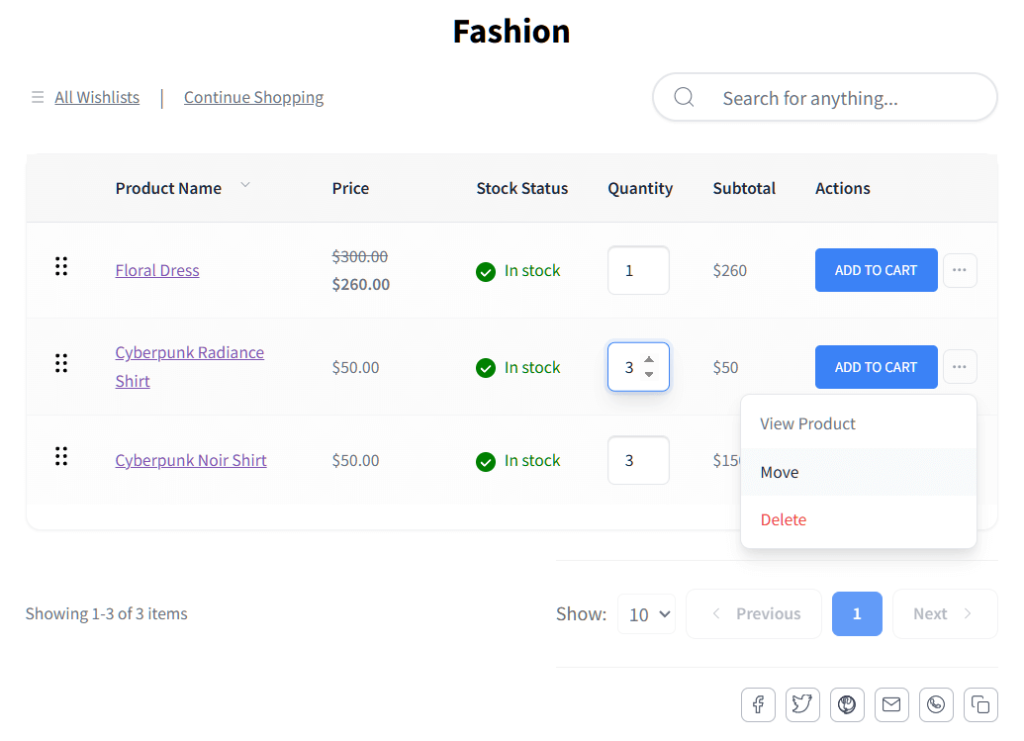
Task: Click the search magnifier icon
Action: coord(684,97)
